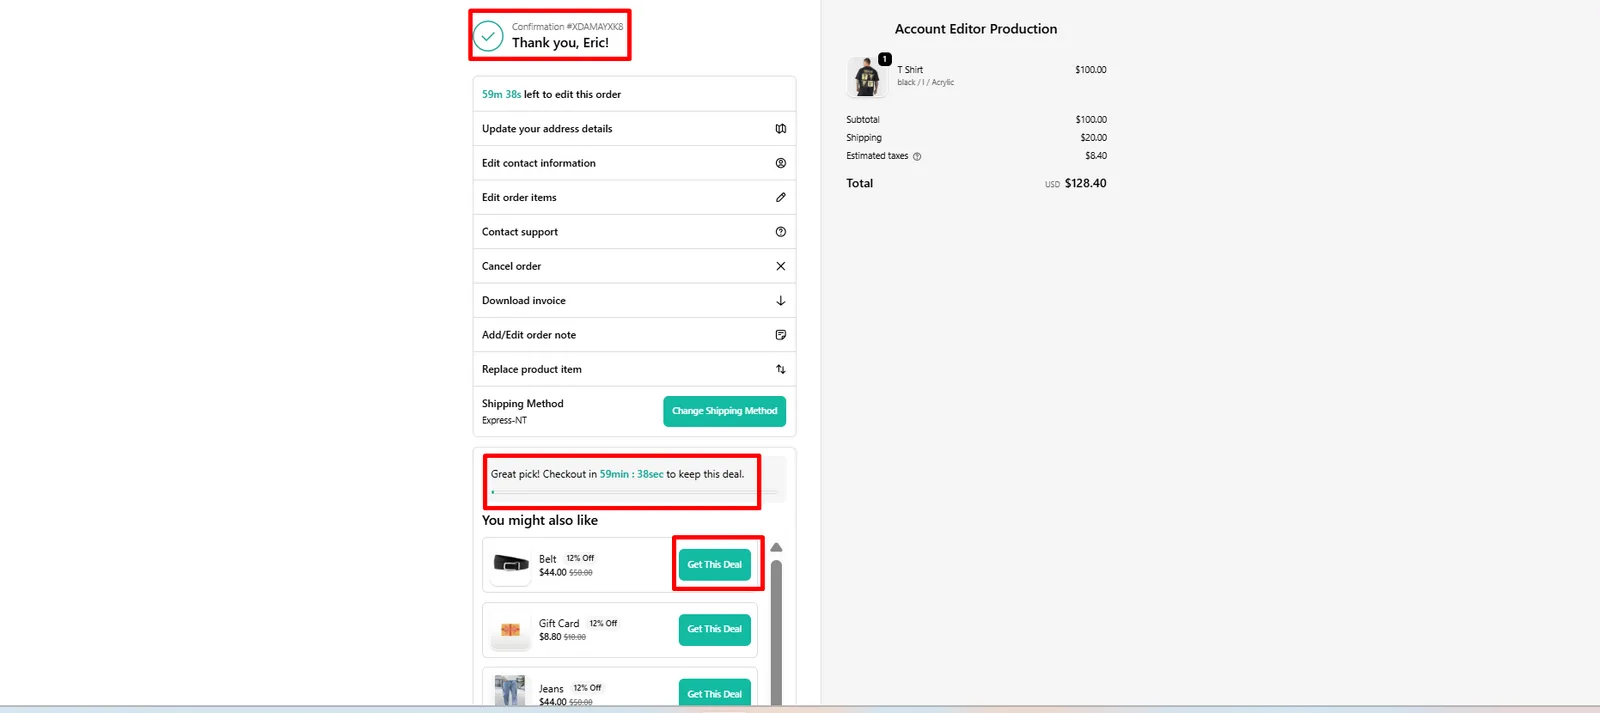Open Update your address details
Screen dimensions: 1600x713
pos(634,129)
